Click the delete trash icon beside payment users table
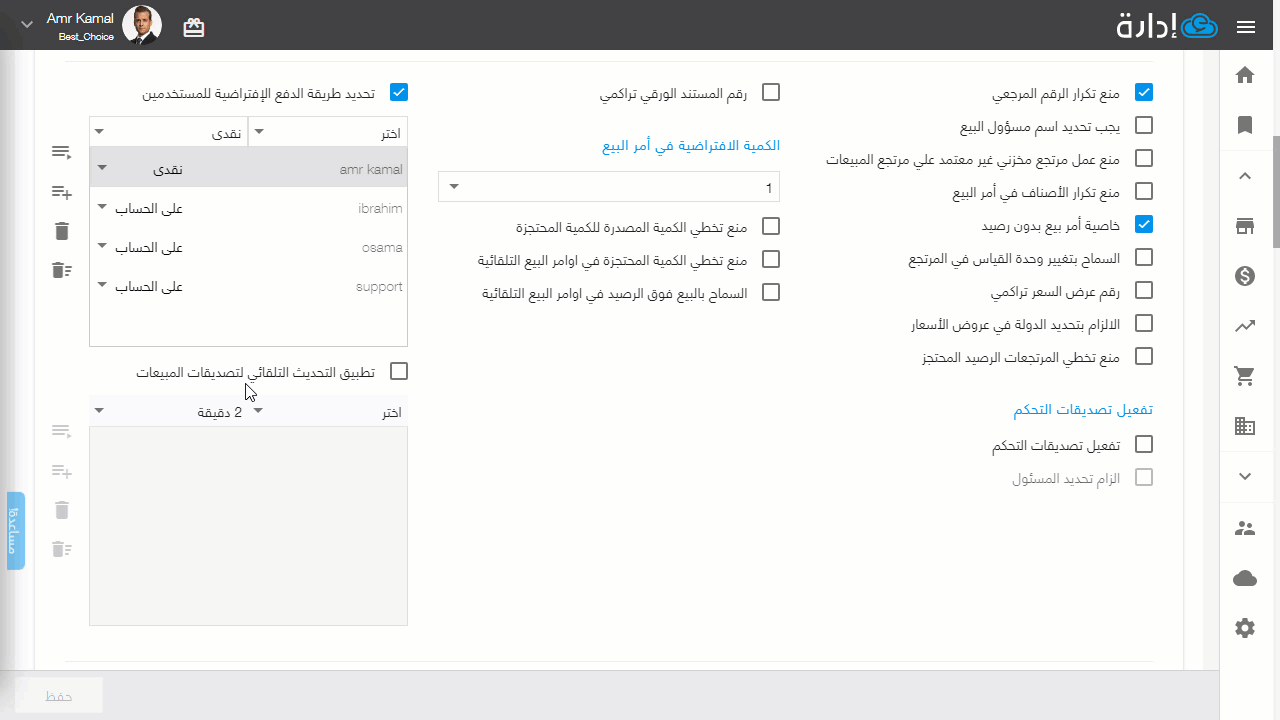Screen dimensions: 1280x720 (62, 231)
